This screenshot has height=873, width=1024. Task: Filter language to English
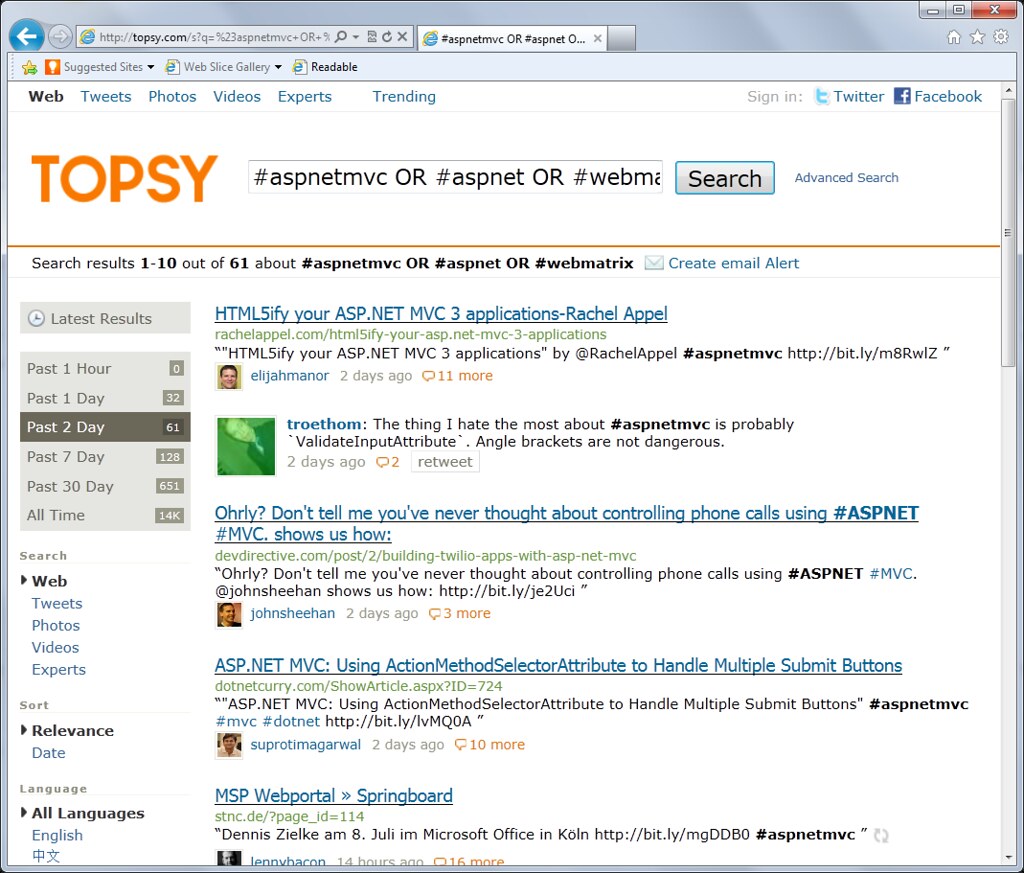[x=57, y=836]
